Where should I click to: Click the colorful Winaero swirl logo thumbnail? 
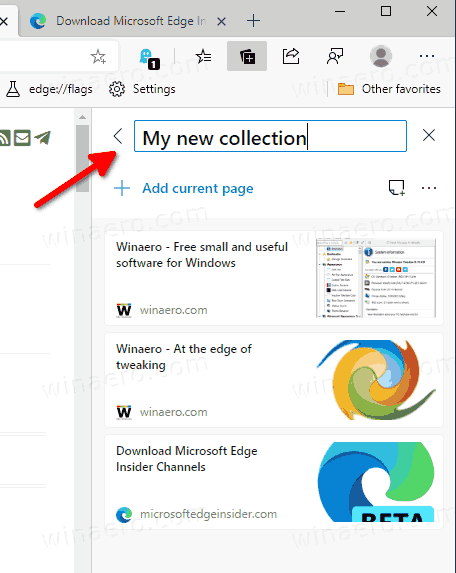point(376,380)
